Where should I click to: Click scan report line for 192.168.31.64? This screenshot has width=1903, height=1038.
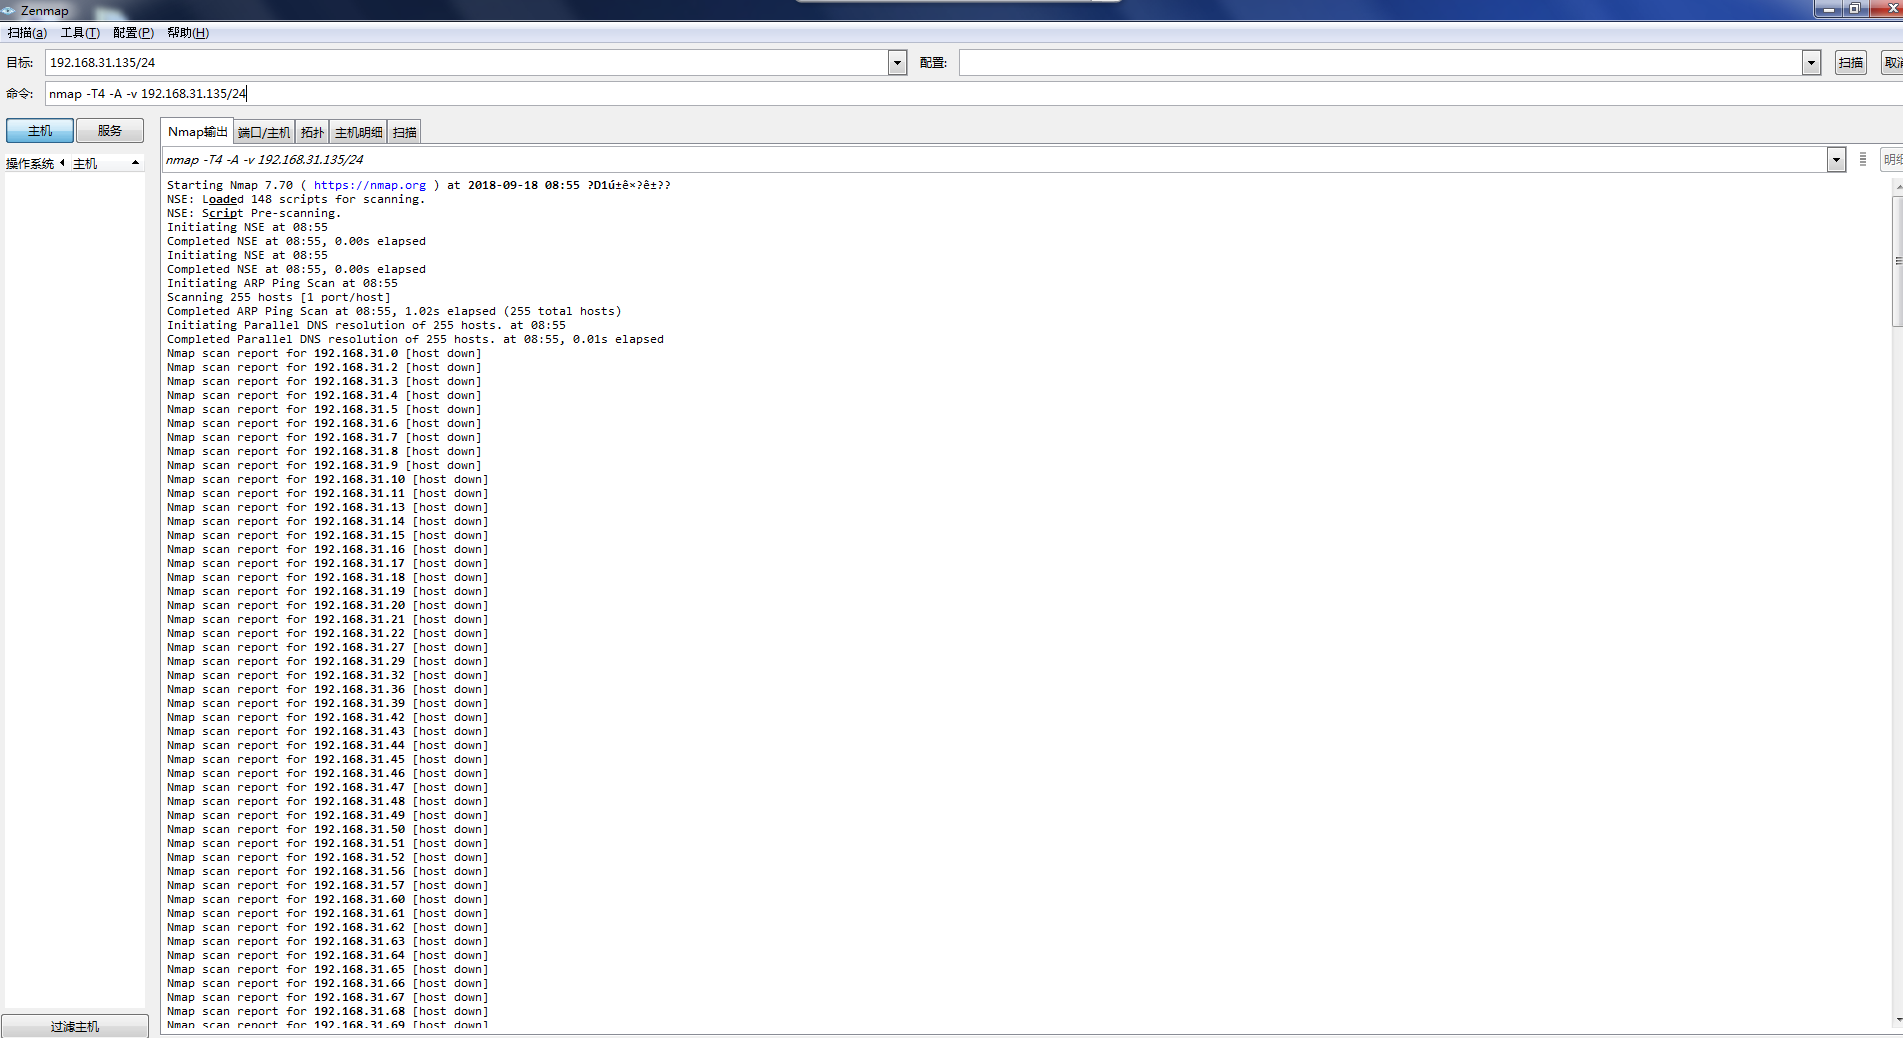coord(328,955)
